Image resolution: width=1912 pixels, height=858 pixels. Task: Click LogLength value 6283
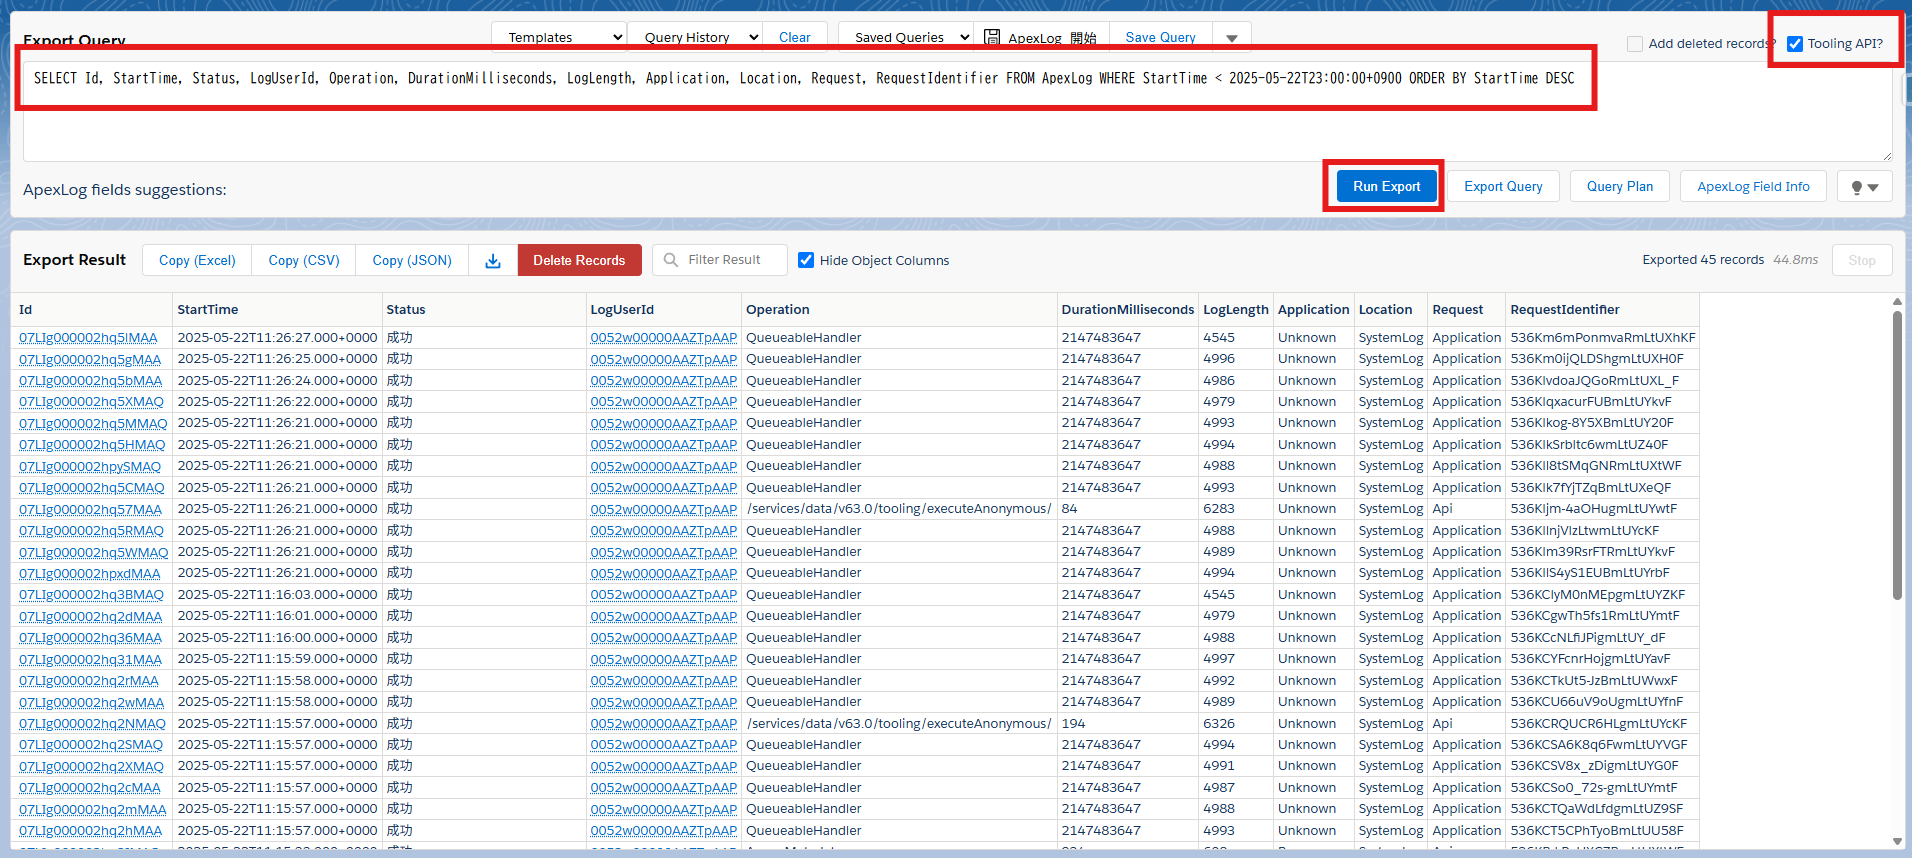[1219, 509]
